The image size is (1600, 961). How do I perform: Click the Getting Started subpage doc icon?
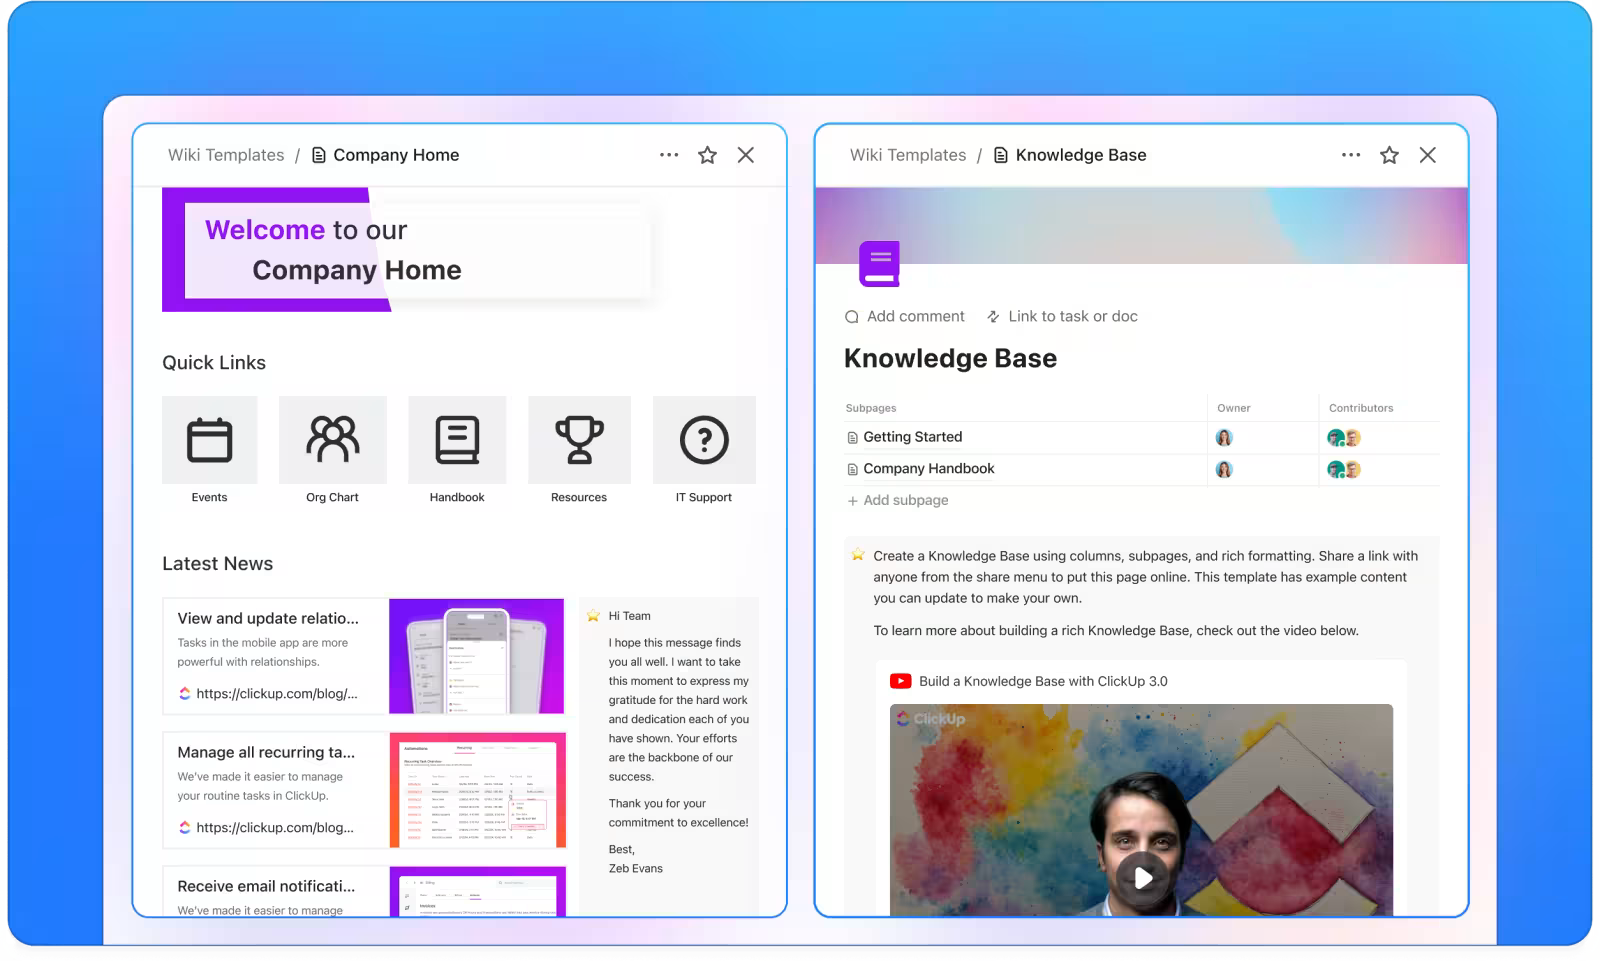(854, 437)
